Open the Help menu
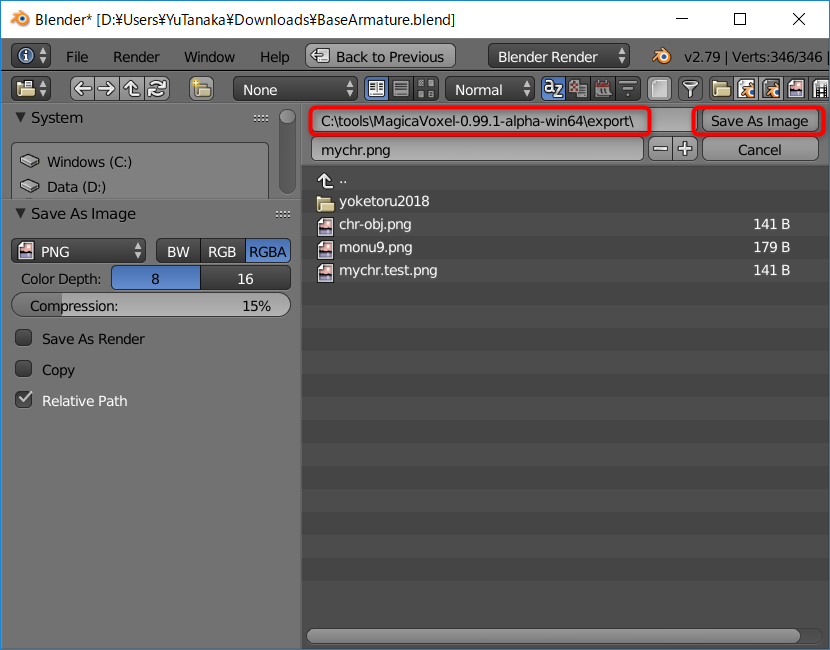Screen dimensions: 830x650 pos(274,57)
